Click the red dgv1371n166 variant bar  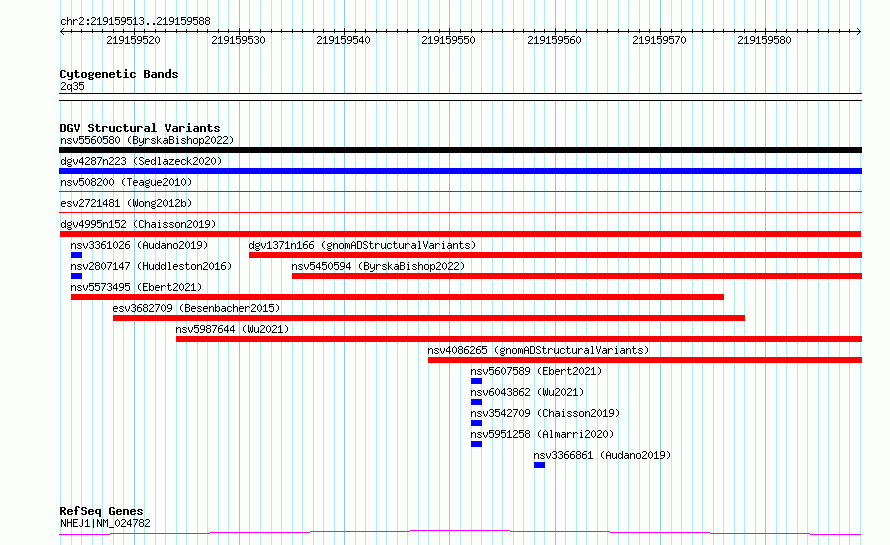556,255
